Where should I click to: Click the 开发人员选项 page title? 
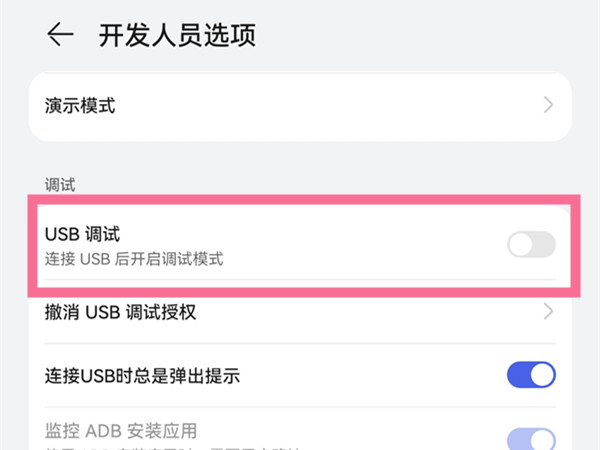coord(177,35)
